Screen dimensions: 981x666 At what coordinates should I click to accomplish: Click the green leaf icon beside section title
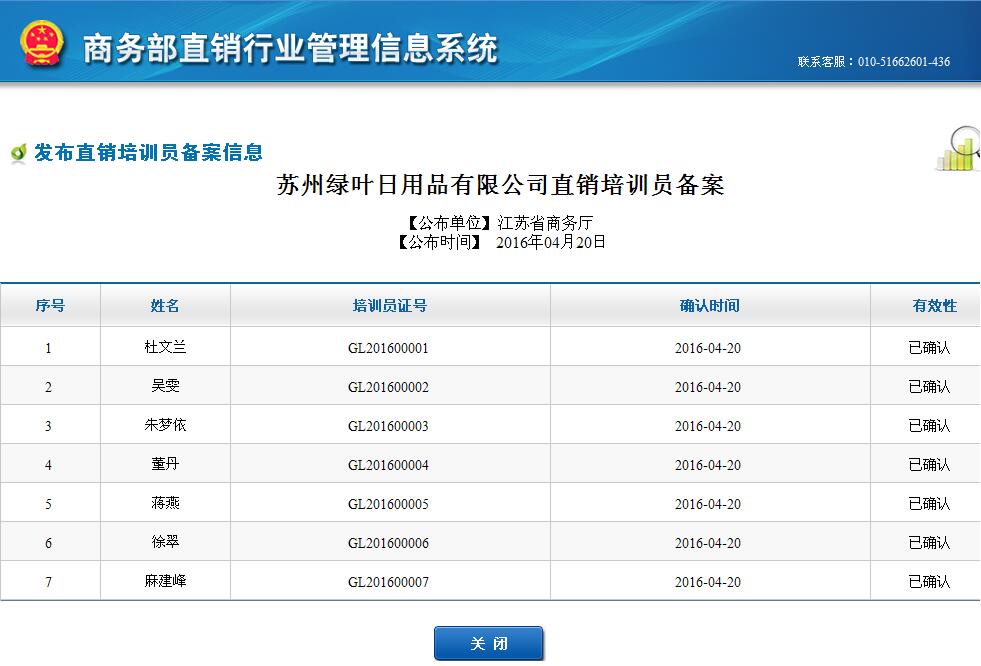(x=17, y=154)
